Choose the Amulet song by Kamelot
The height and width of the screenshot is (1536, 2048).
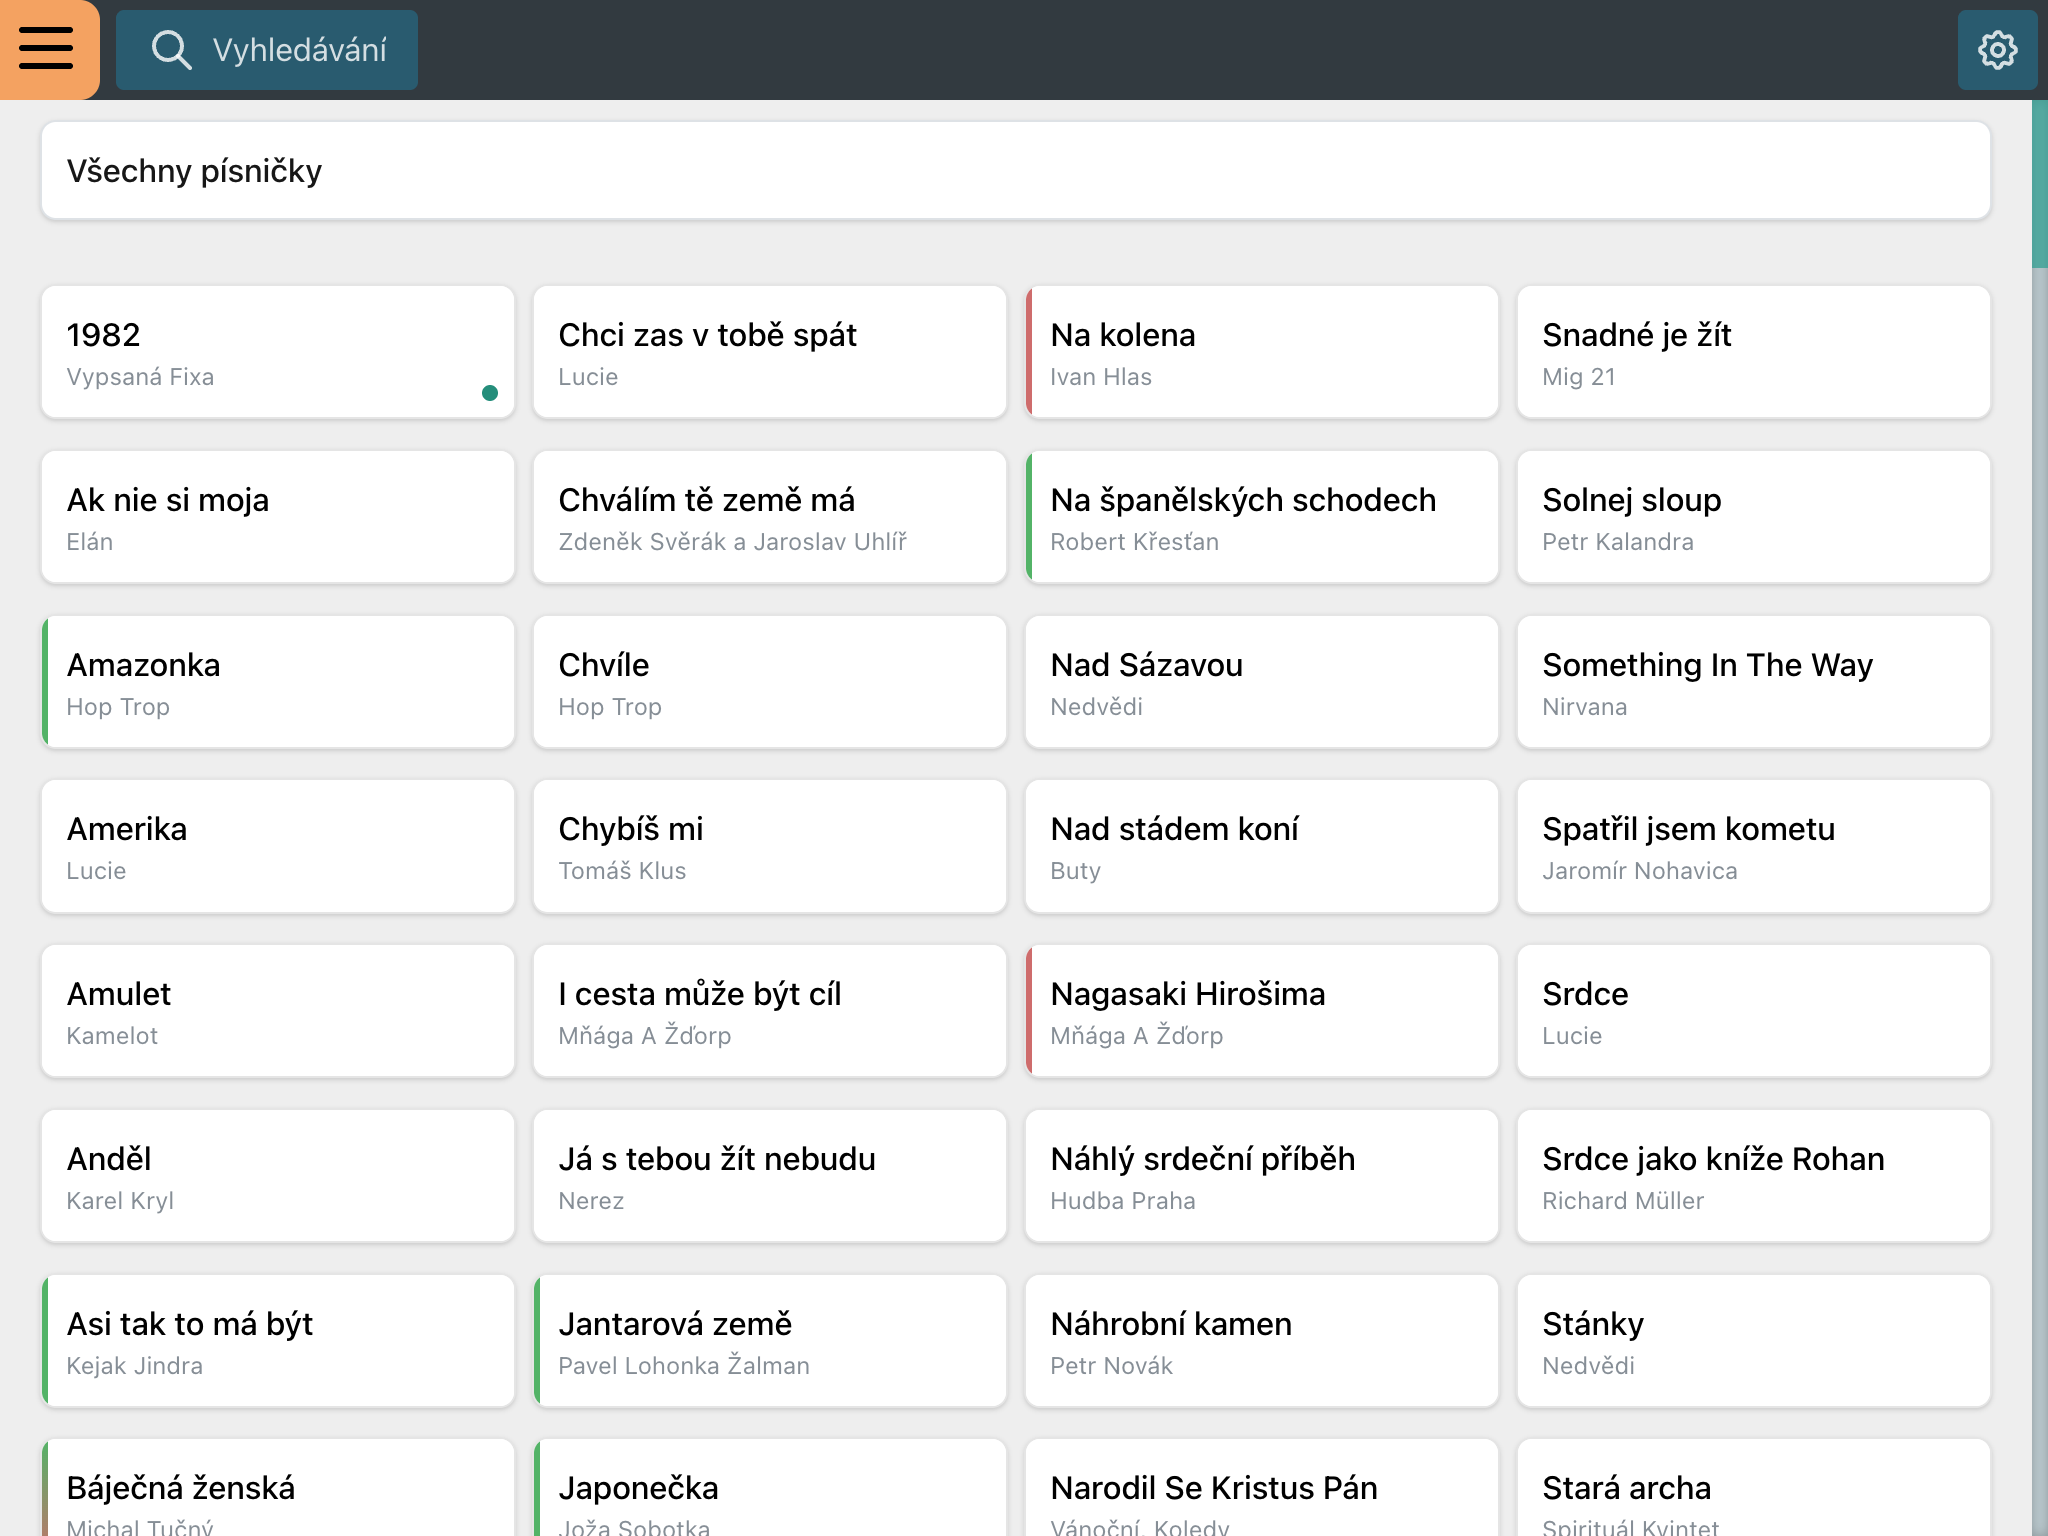coord(278,1011)
